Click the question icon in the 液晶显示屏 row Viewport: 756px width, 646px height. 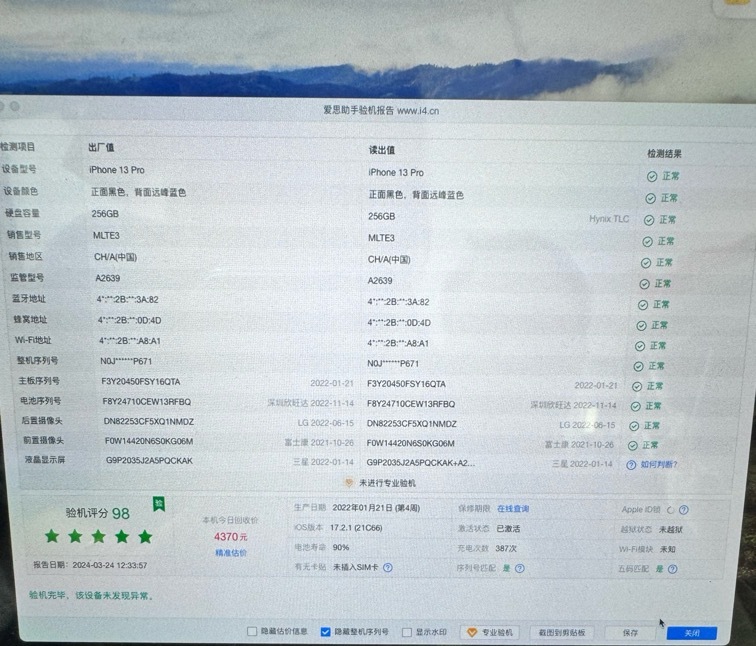point(631,465)
